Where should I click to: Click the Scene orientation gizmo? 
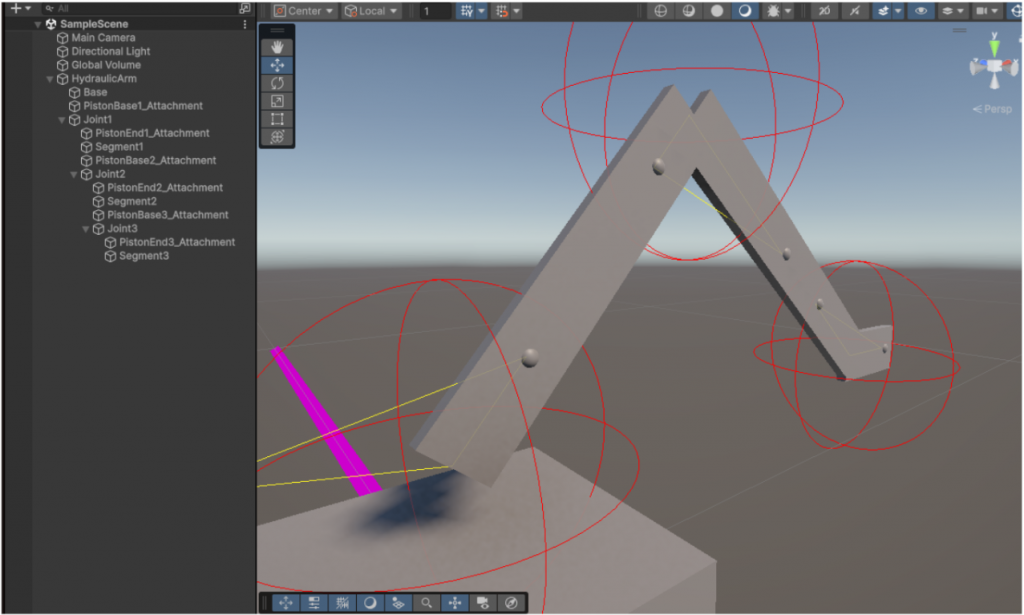coord(994,68)
